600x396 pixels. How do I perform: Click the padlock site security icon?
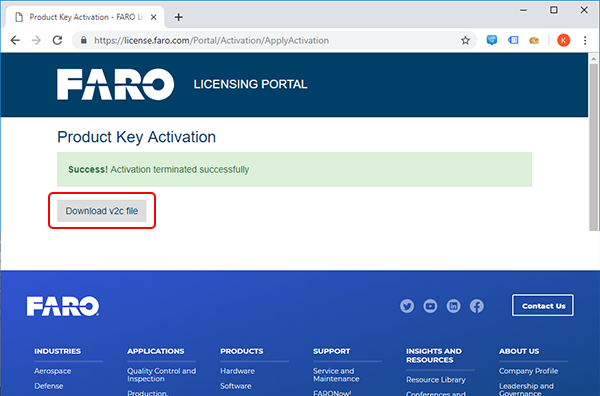(84, 40)
